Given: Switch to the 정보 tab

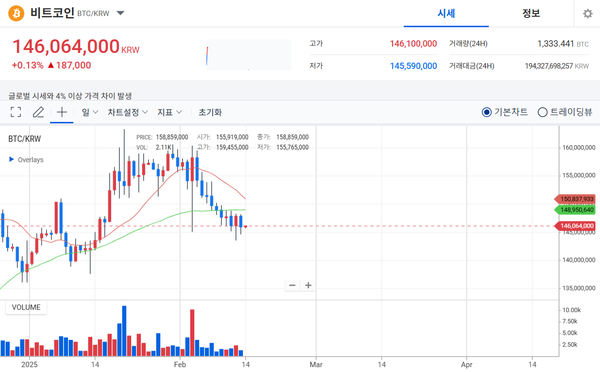Looking at the screenshot, I should point(531,14).
